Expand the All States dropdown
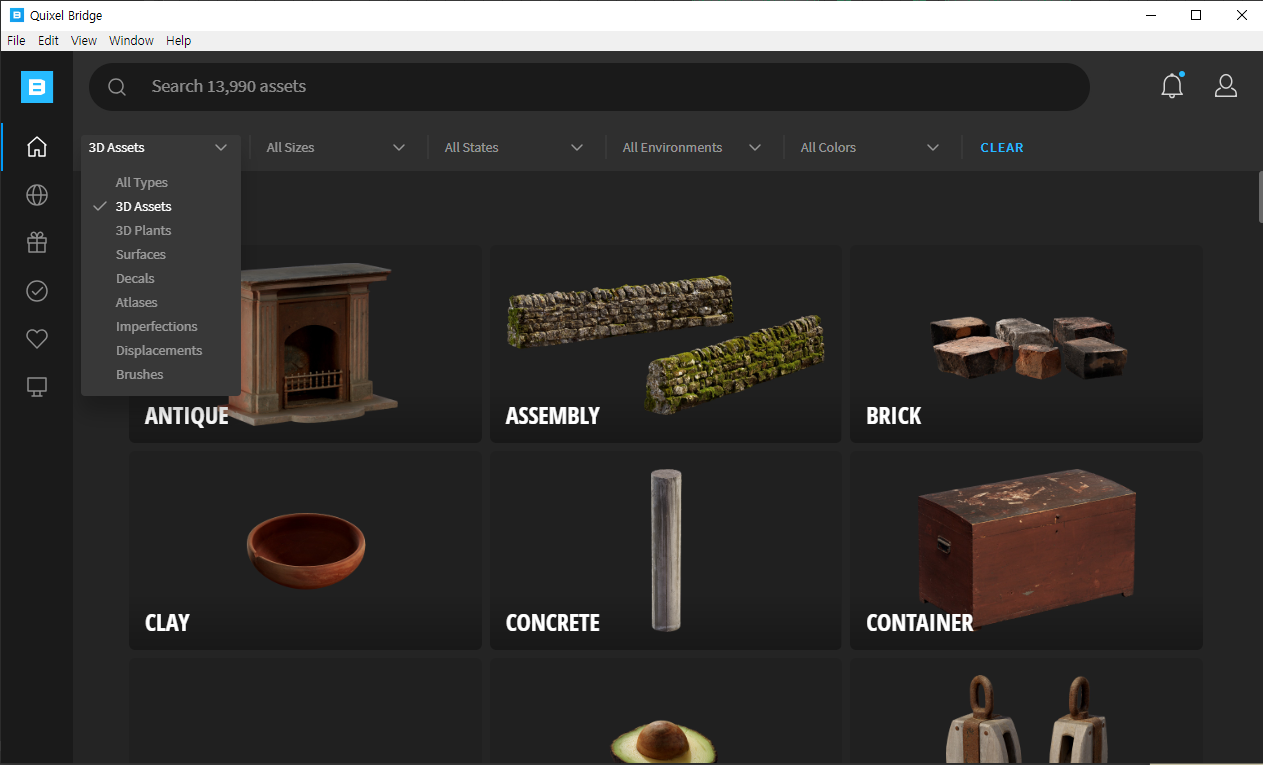The image size is (1263, 765). (x=514, y=147)
